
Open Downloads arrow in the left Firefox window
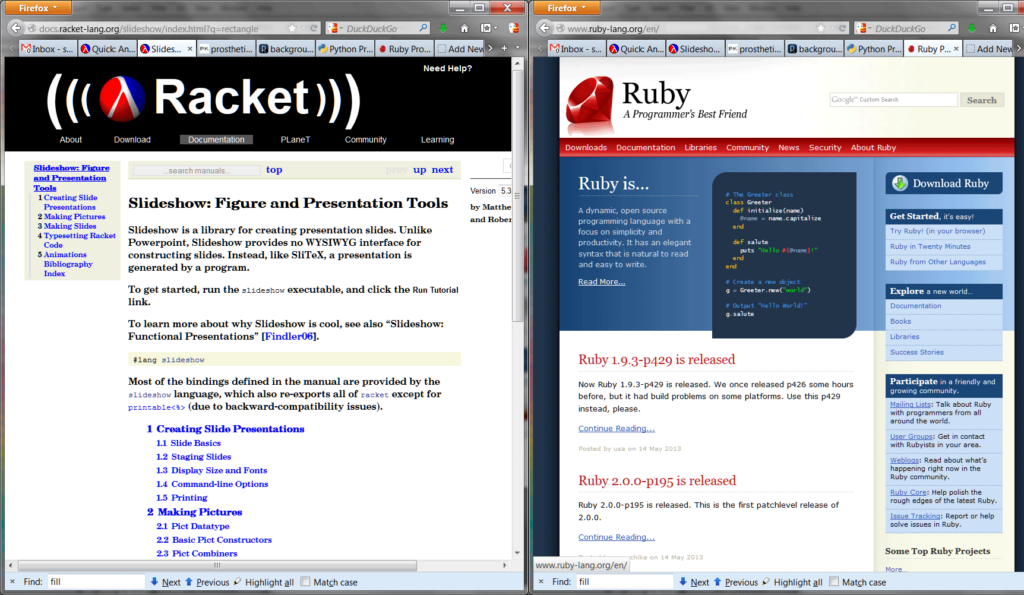pos(443,28)
